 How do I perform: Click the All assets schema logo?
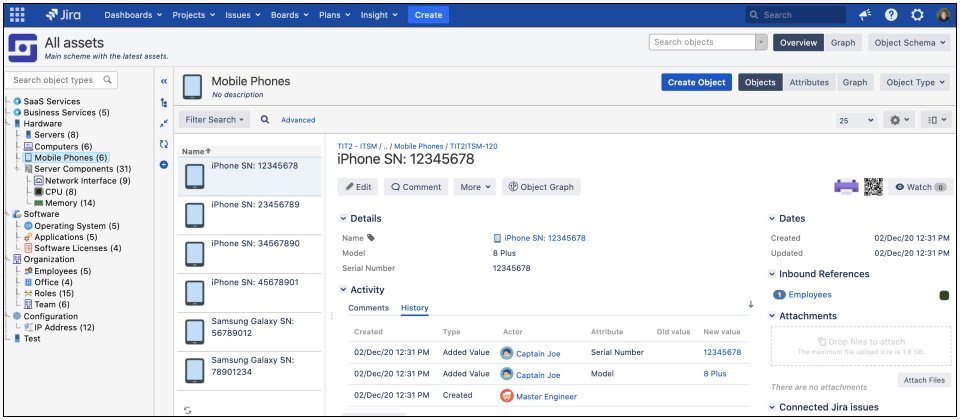pyautogui.click(x=23, y=48)
